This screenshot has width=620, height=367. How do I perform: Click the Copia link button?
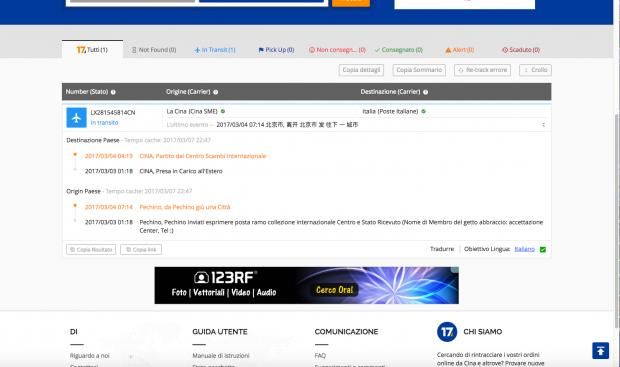click(141, 250)
